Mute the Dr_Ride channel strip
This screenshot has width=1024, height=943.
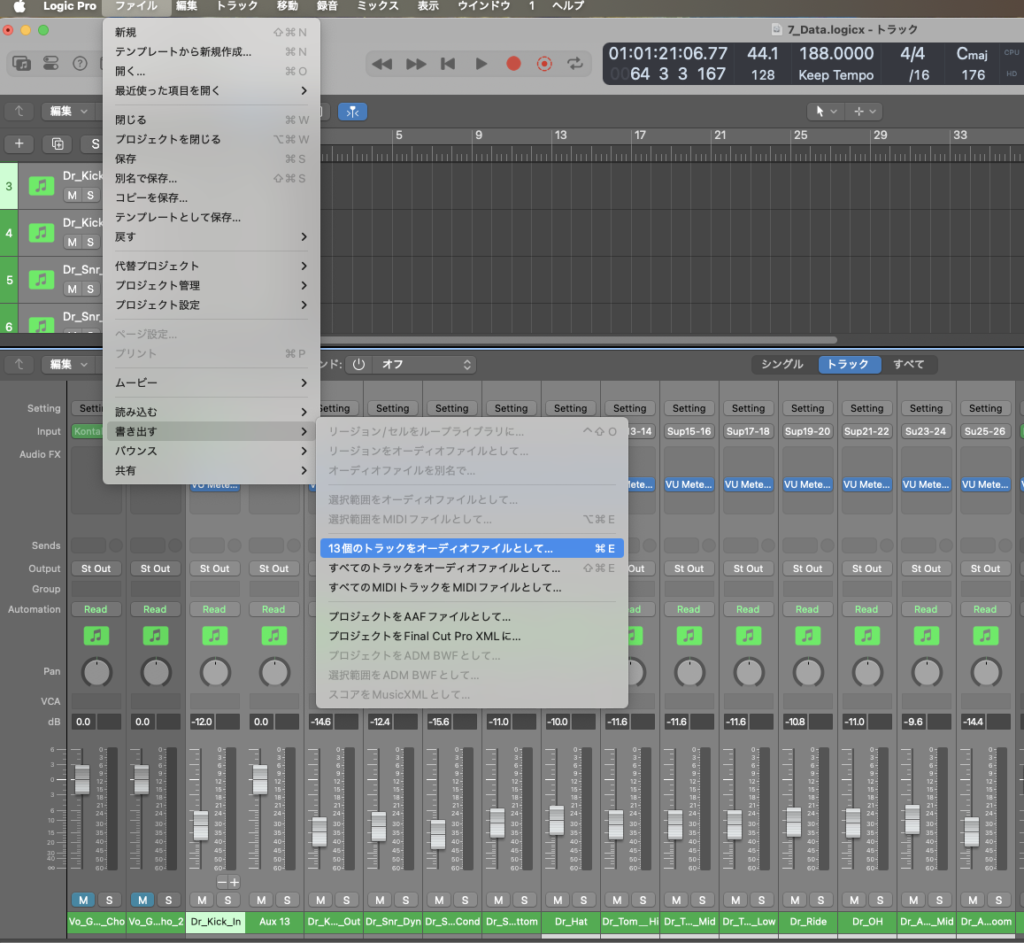click(795, 901)
